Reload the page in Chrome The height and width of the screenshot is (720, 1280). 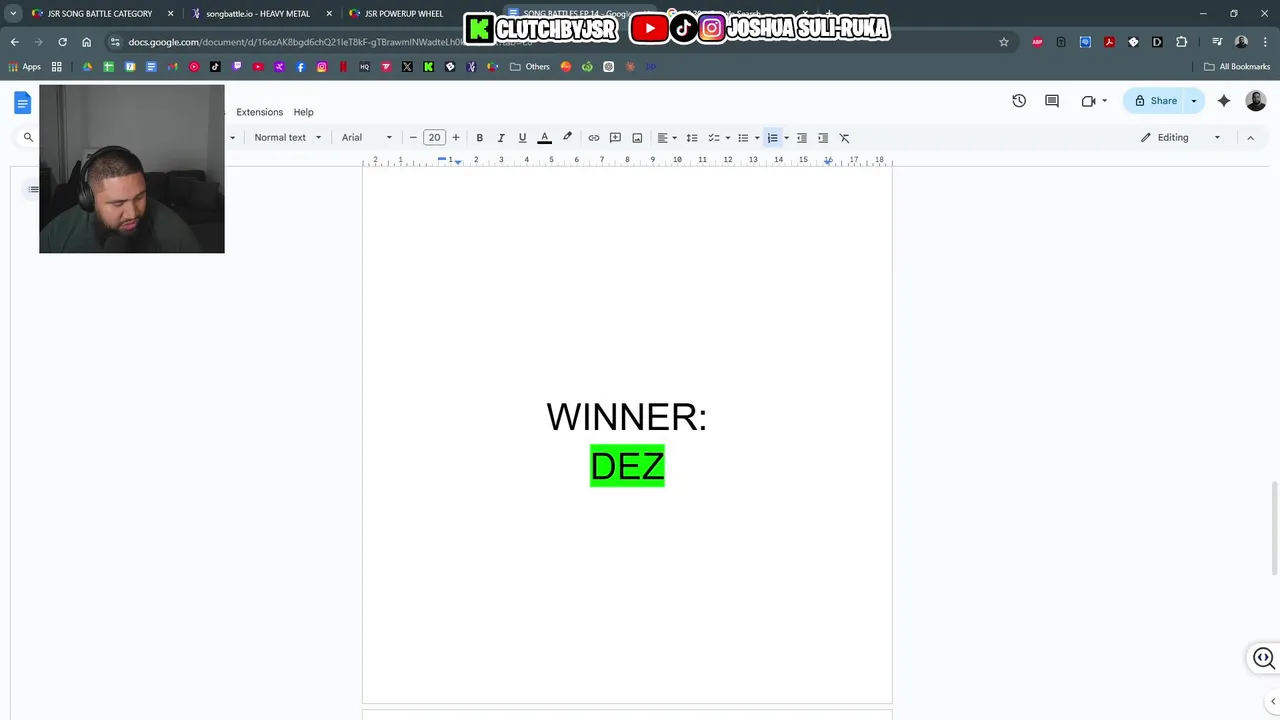[62, 42]
